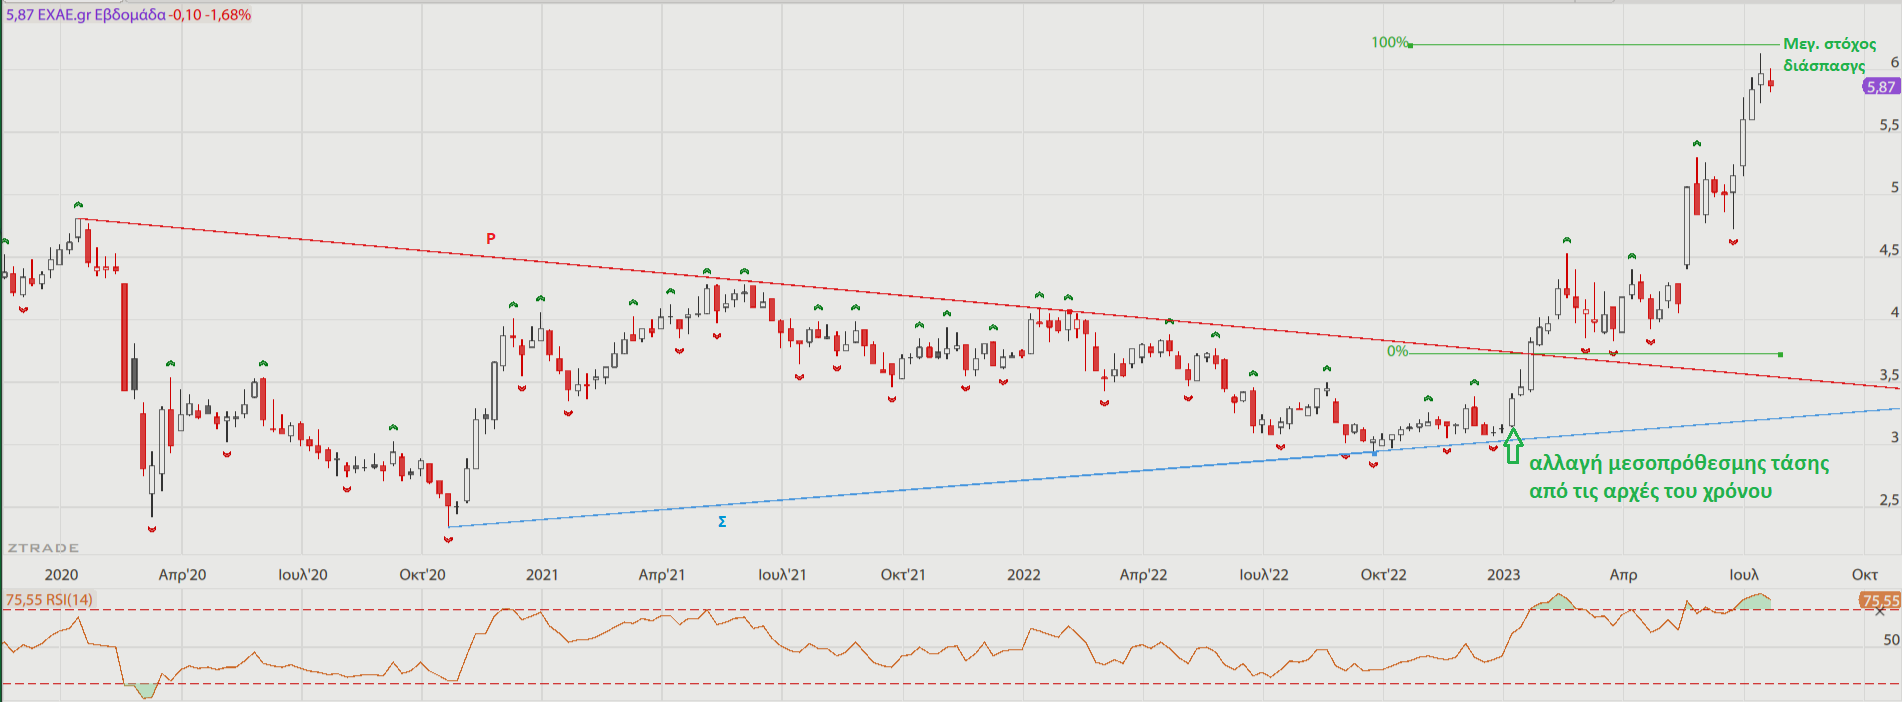Click the αλλαγή μεσοπρόθεσμης τάσης text annotation
1902x702 pixels.
(1679, 477)
